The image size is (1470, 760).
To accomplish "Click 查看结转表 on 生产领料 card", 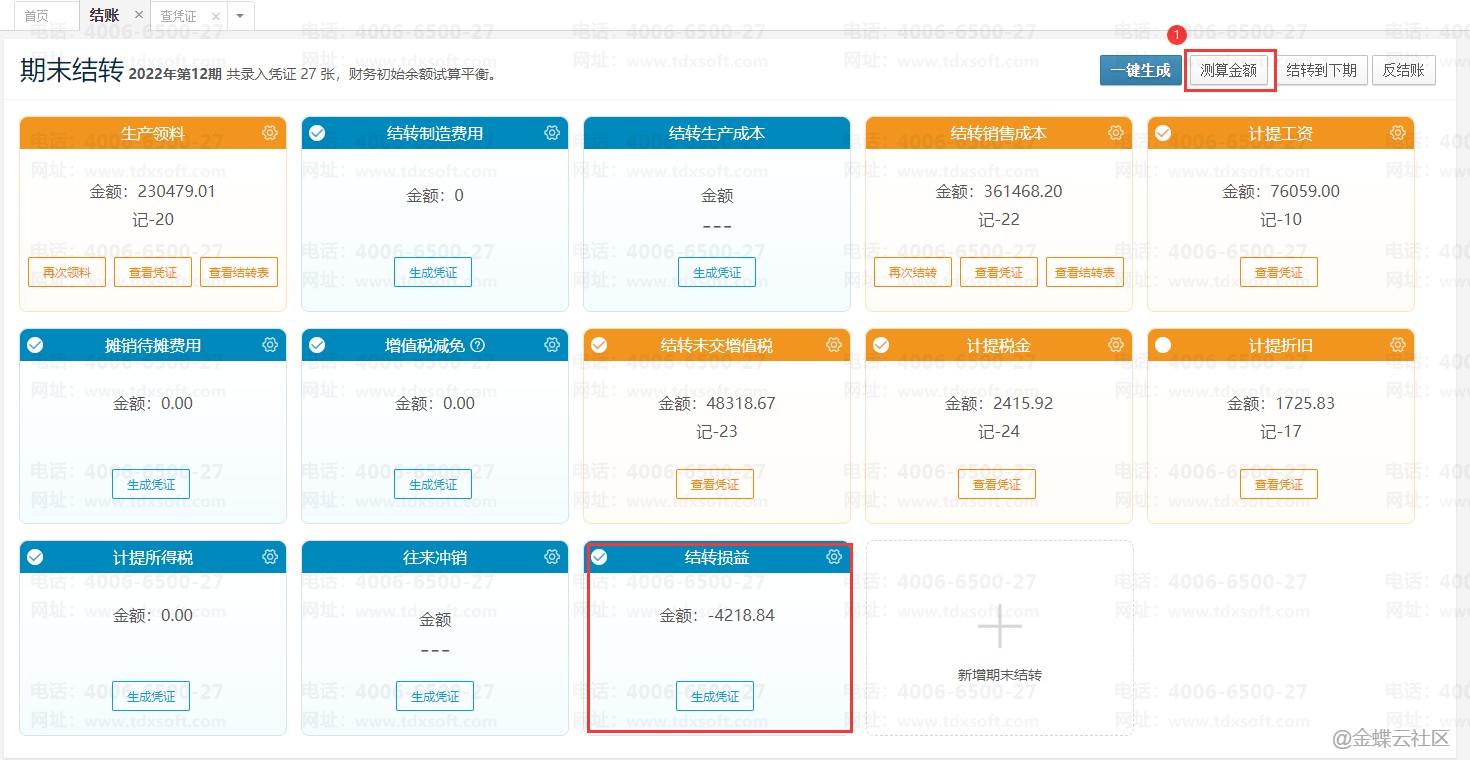I will click(x=239, y=273).
